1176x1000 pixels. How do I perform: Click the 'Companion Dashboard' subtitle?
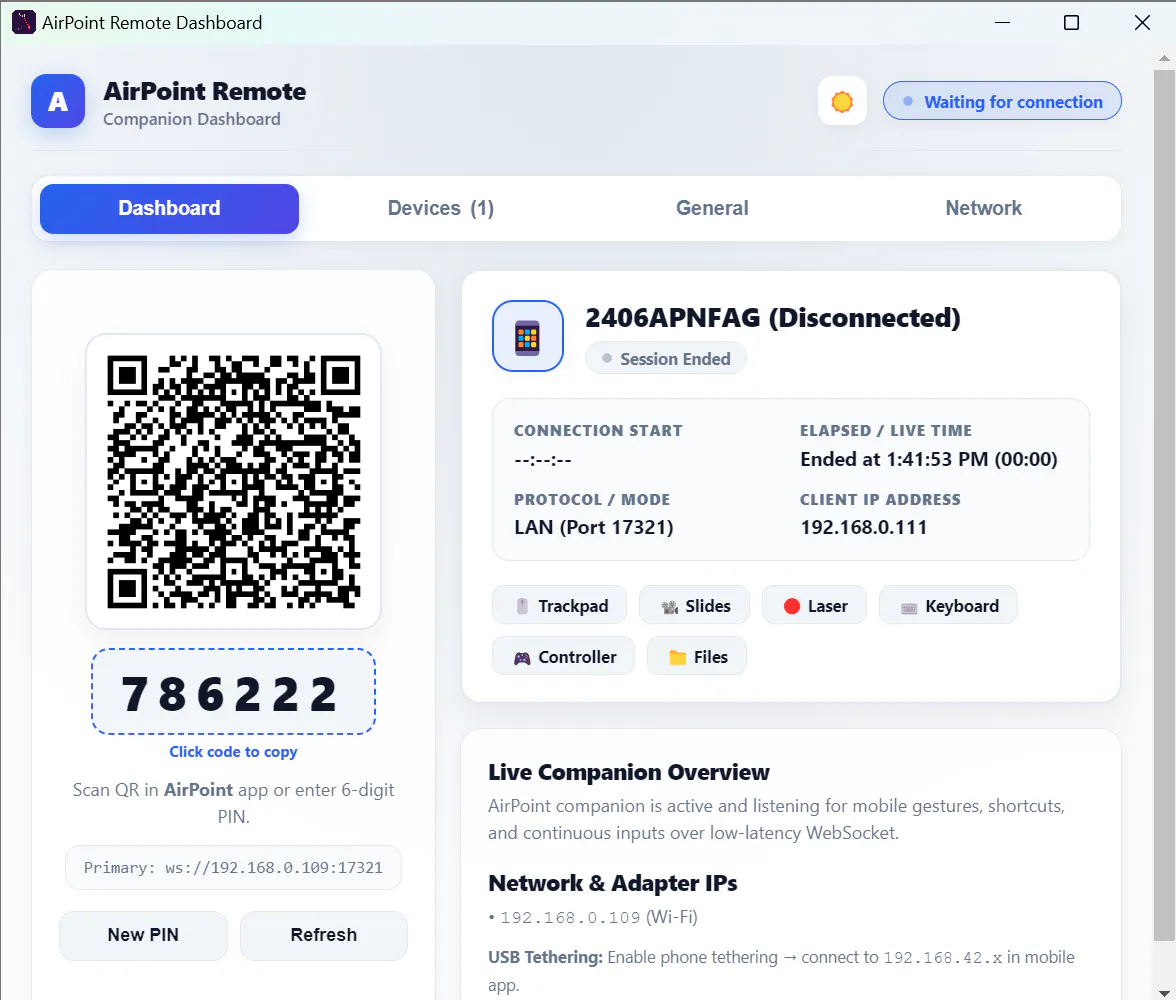(192, 119)
